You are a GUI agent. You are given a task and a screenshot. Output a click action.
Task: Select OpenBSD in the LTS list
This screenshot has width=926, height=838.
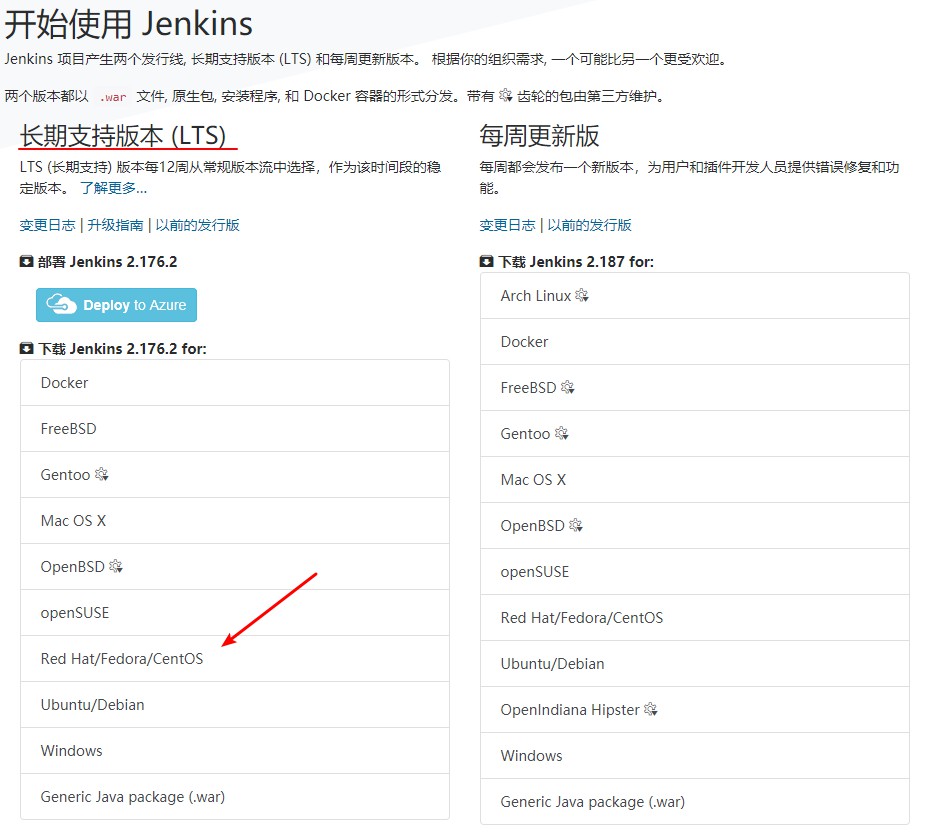(x=235, y=567)
